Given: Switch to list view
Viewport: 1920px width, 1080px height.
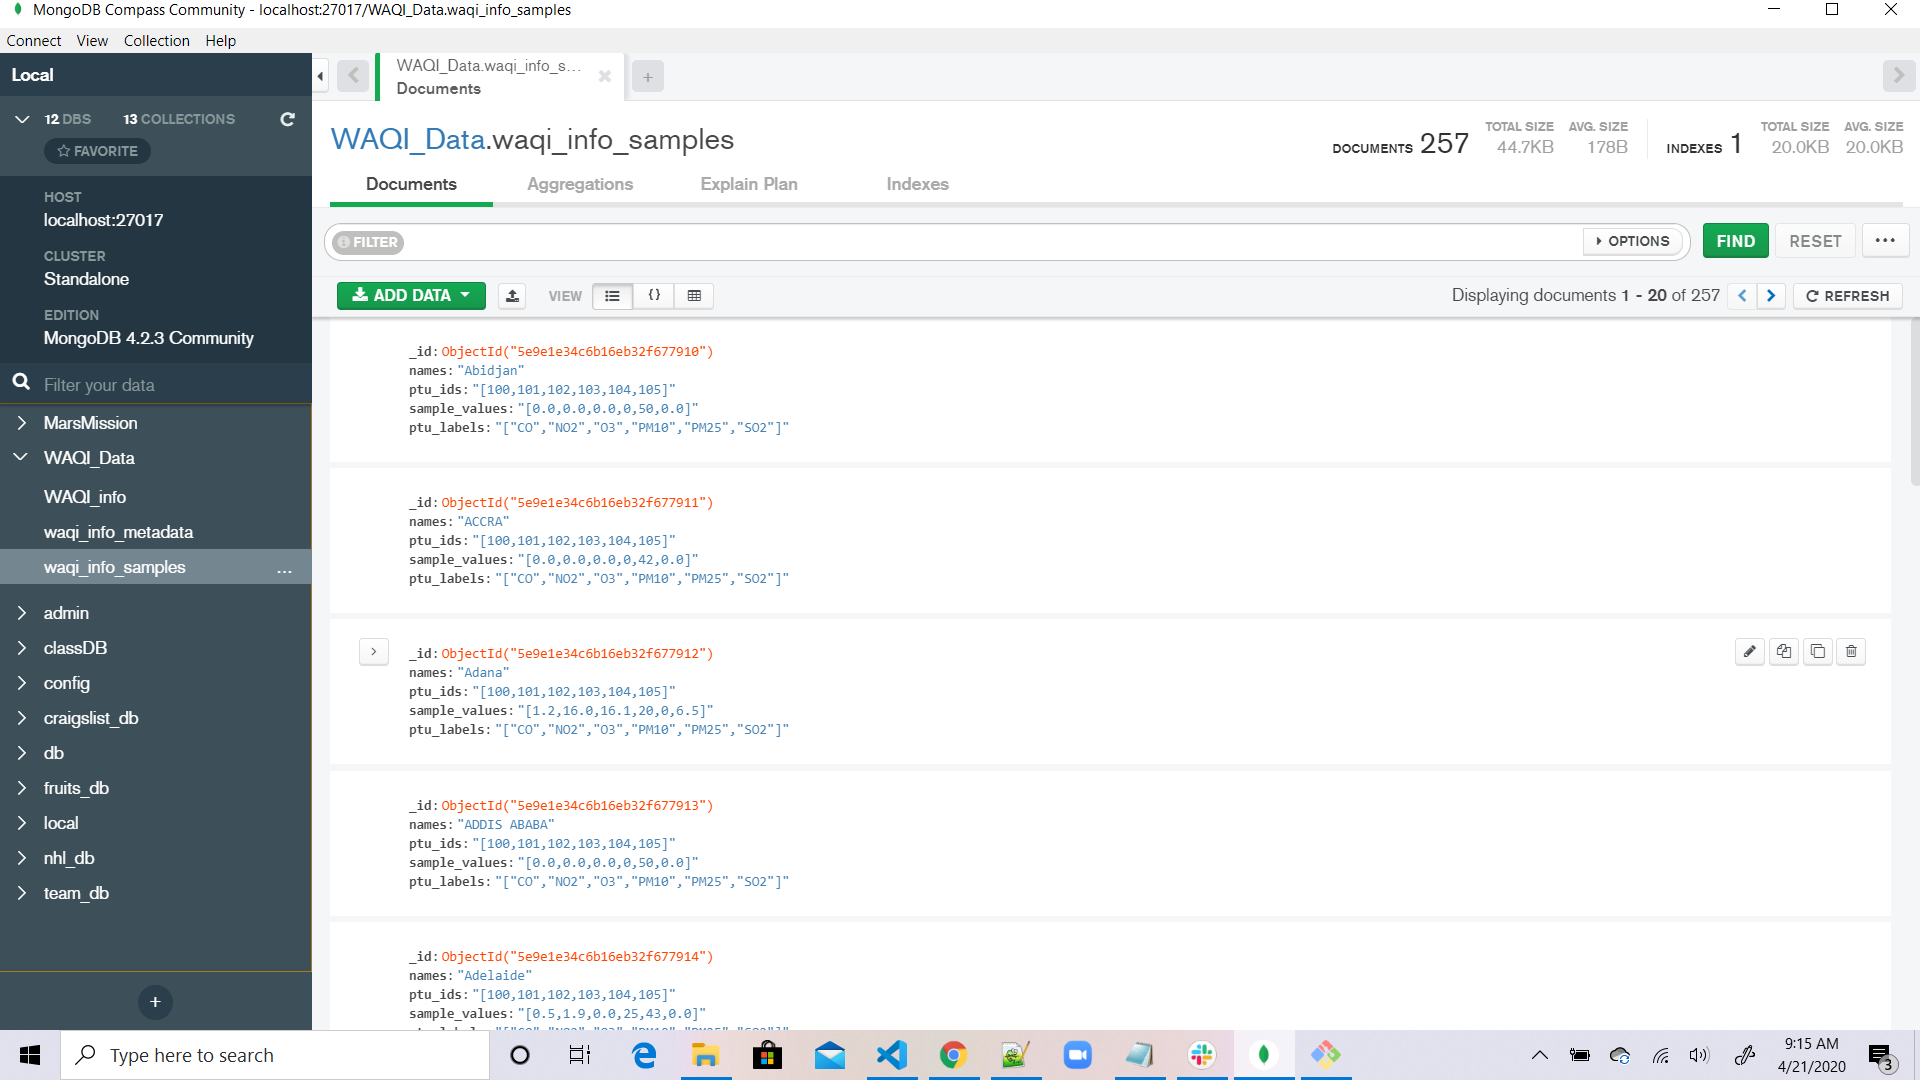Looking at the screenshot, I should coord(612,296).
